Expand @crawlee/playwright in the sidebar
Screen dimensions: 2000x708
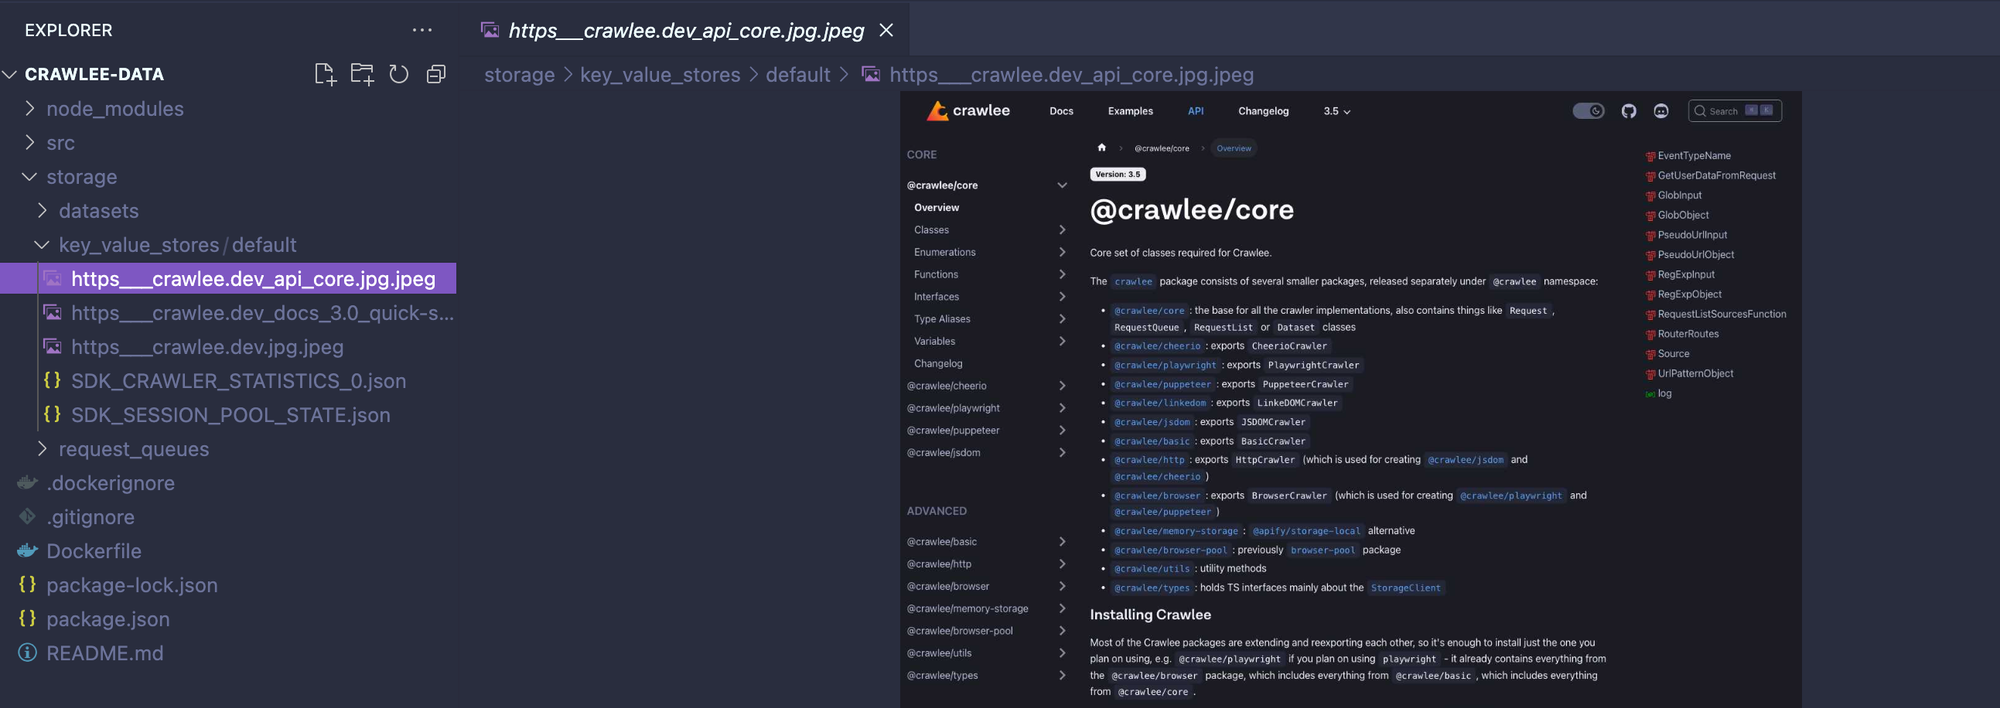tap(1062, 408)
